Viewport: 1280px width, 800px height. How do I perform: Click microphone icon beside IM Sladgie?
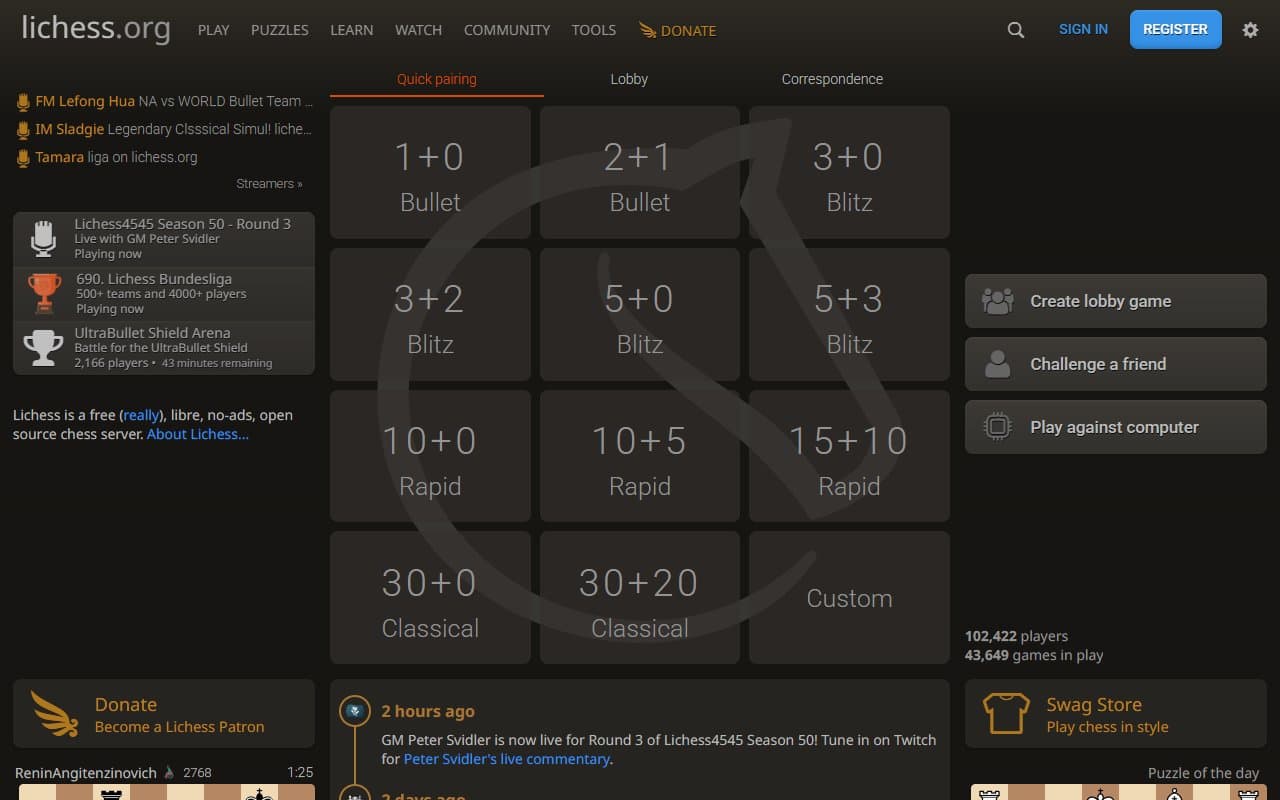pos(23,129)
